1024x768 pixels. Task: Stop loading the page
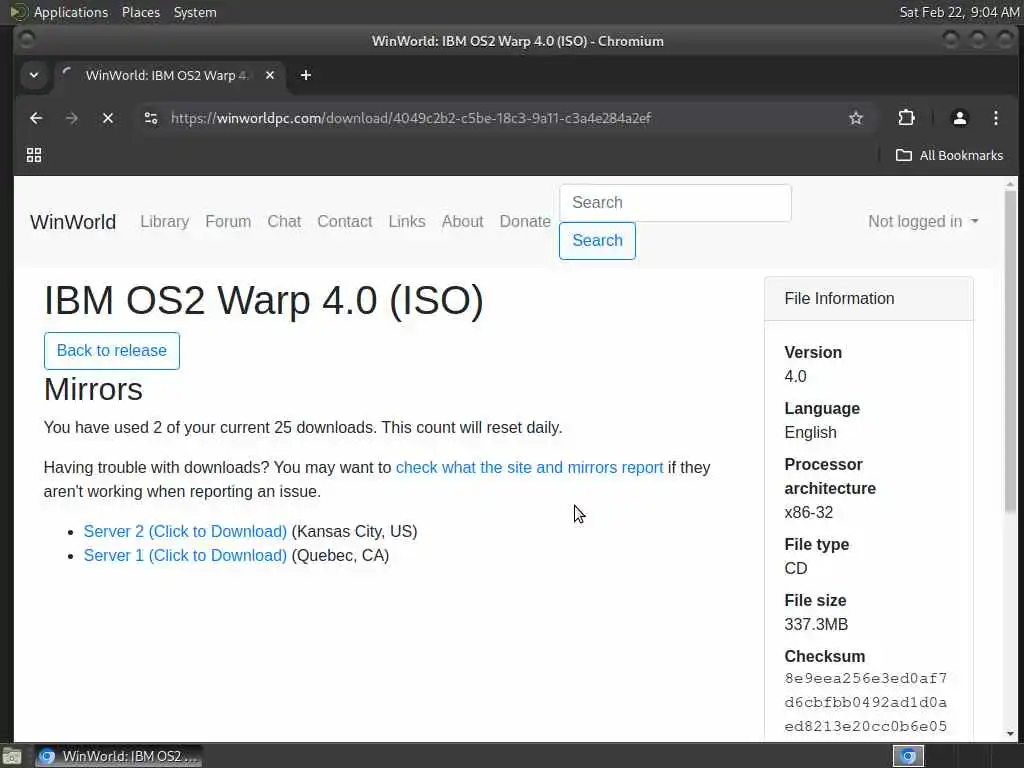(x=108, y=118)
